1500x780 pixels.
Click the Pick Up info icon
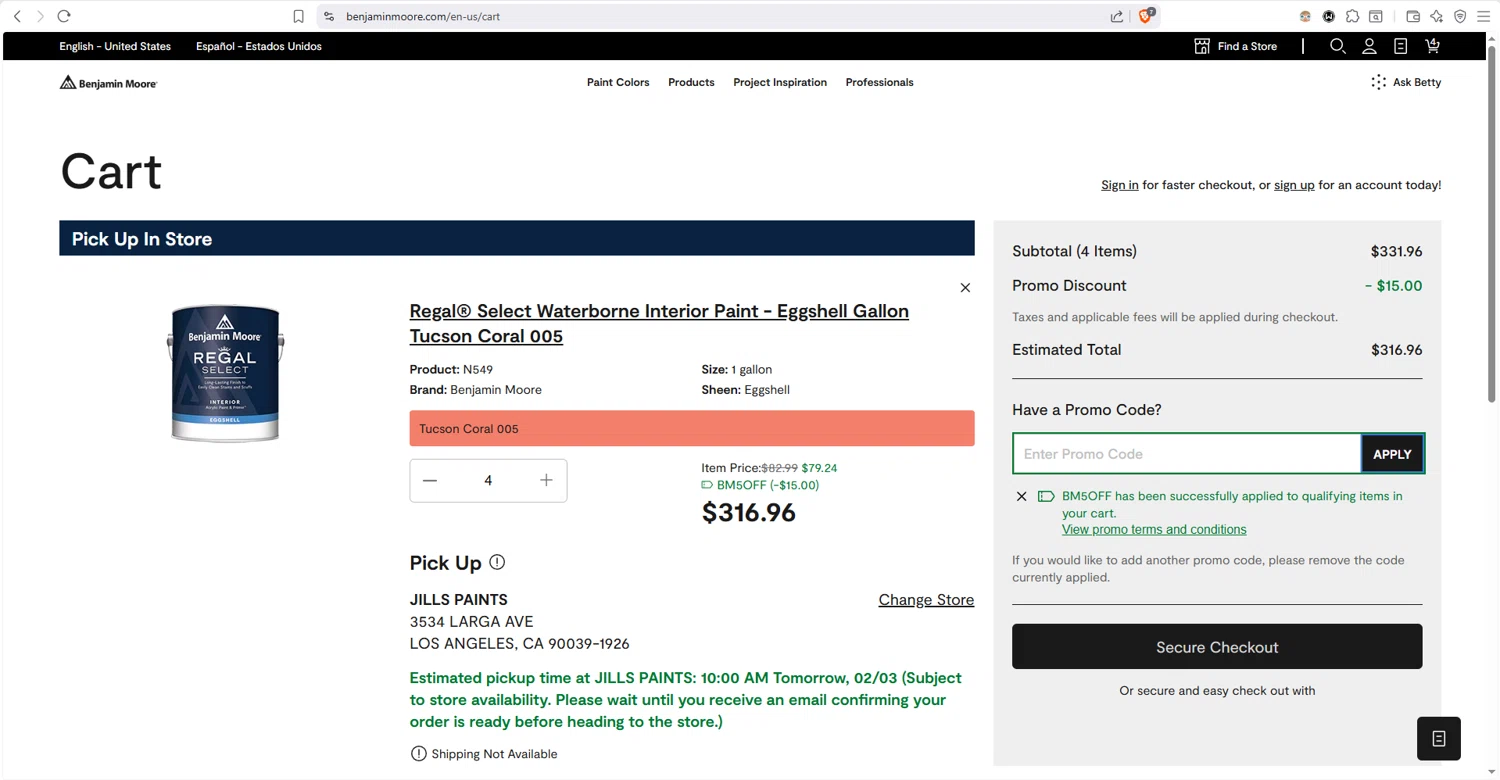pyautogui.click(x=497, y=562)
